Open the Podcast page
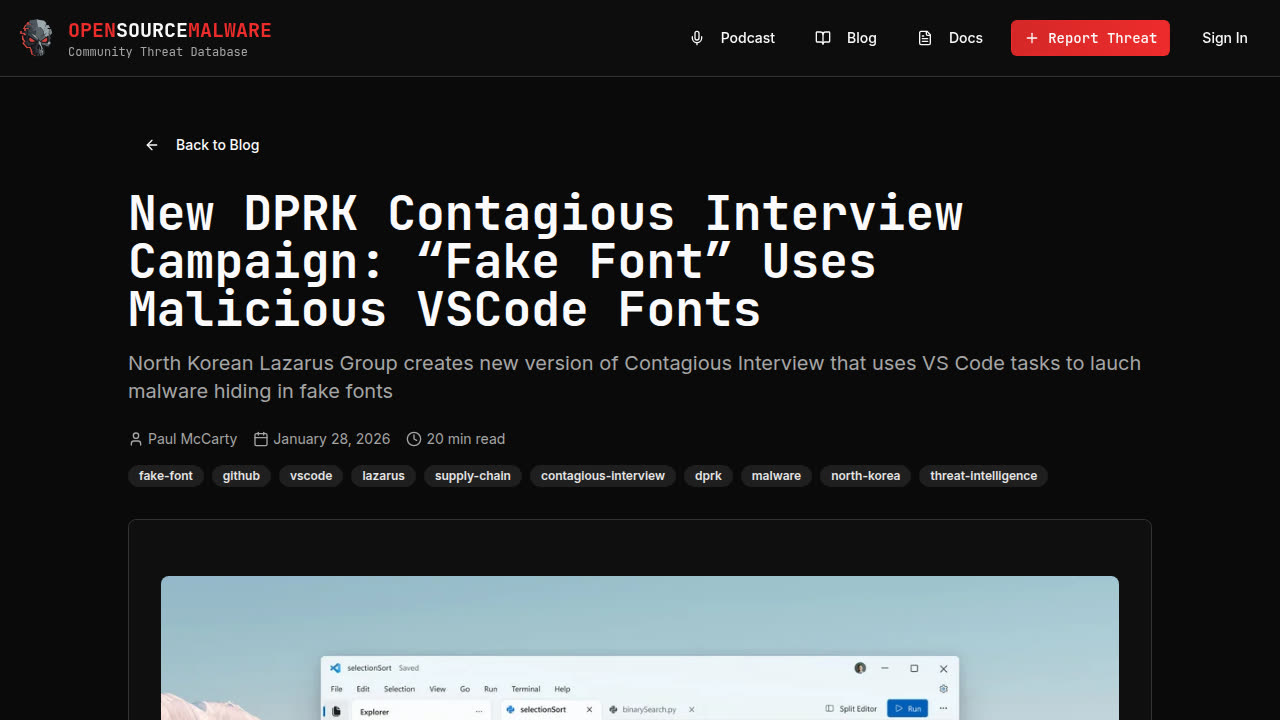 tap(733, 38)
